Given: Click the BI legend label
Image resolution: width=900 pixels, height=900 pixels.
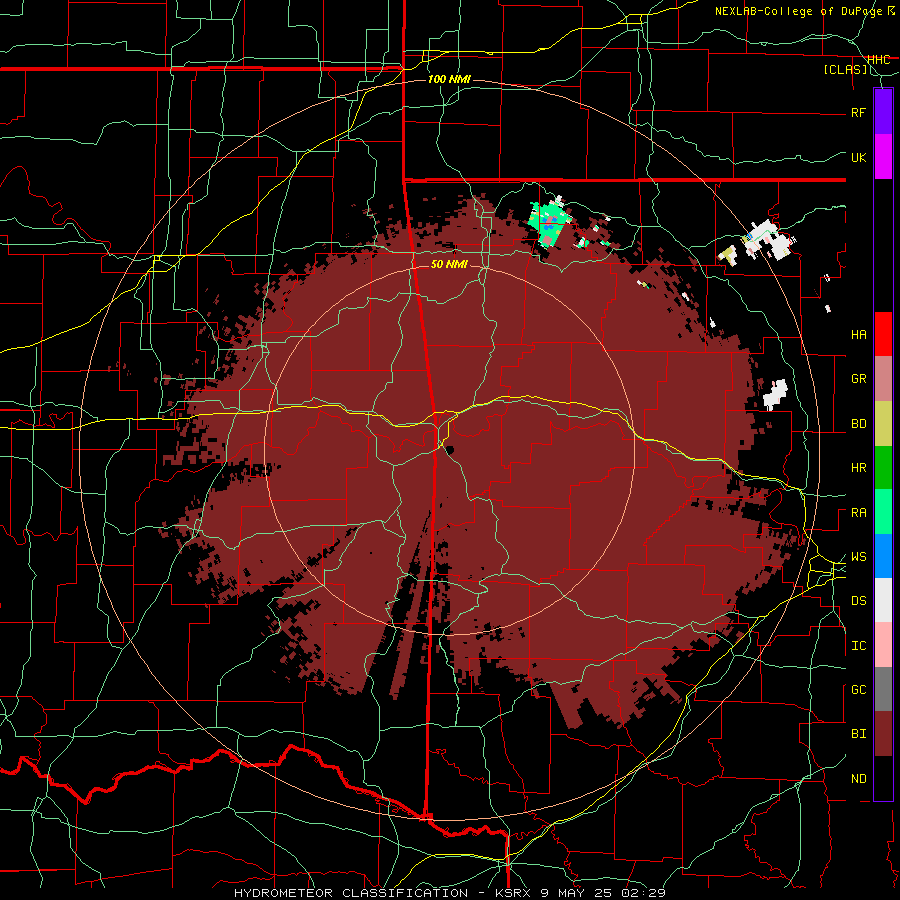Looking at the screenshot, I should pyautogui.click(x=858, y=734).
